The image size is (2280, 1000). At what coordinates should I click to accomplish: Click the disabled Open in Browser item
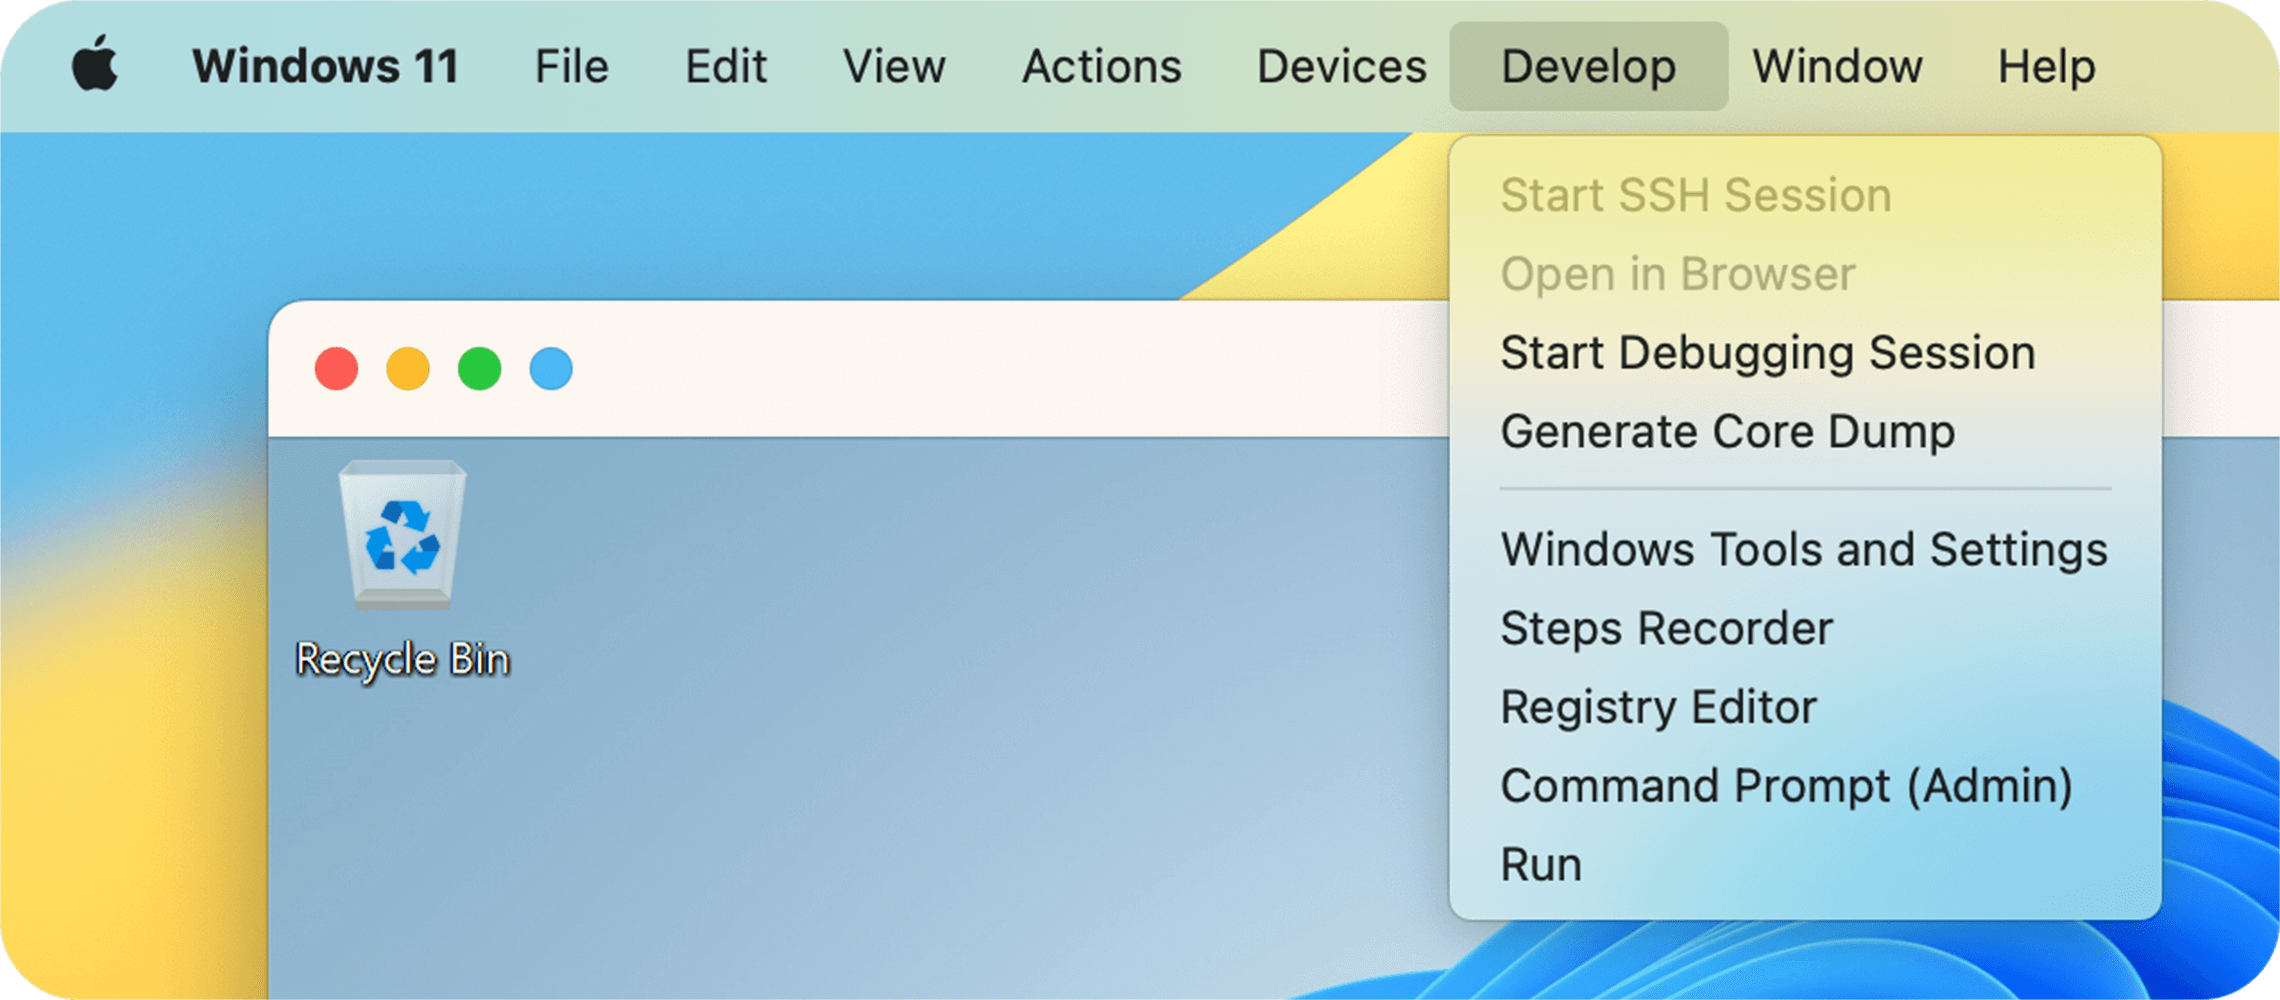point(1805,274)
